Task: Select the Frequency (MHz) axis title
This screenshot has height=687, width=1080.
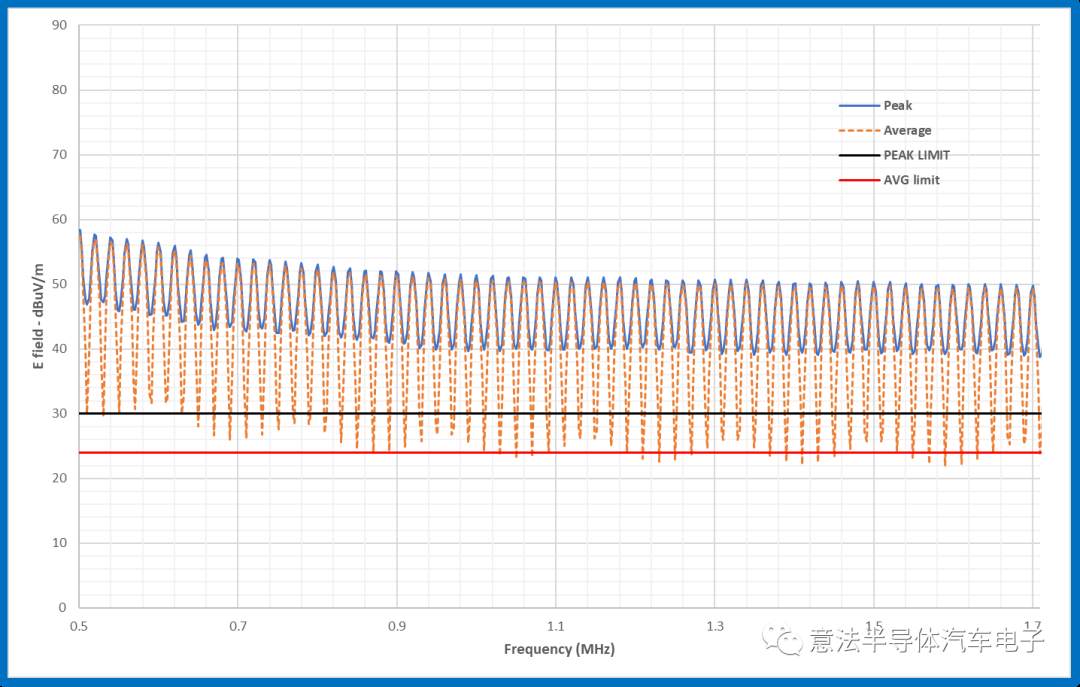Action: pyautogui.click(x=559, y=649)
